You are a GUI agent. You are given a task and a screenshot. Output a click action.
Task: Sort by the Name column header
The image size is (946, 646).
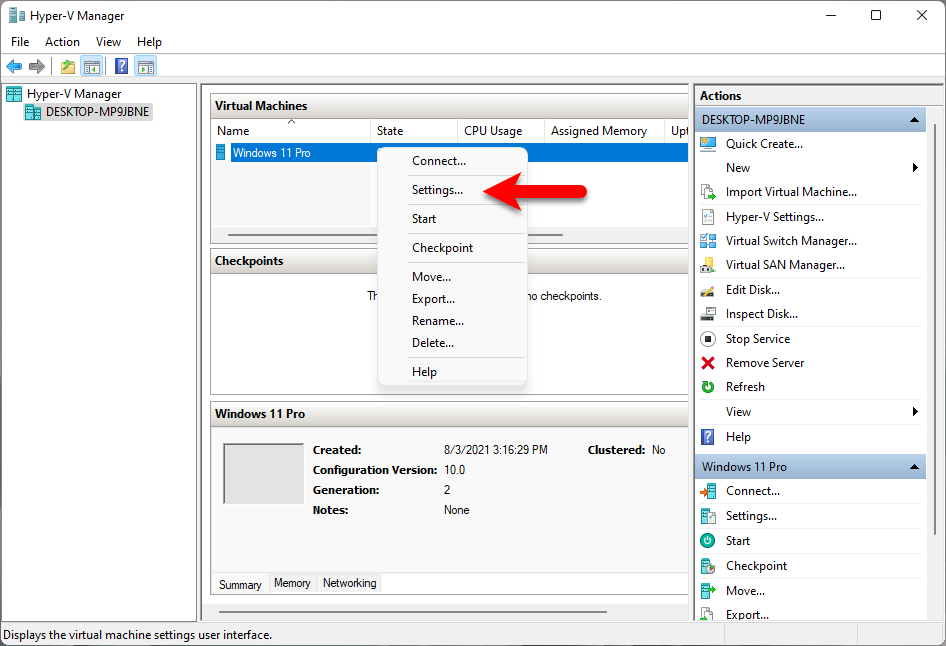[x=290, y=131]
